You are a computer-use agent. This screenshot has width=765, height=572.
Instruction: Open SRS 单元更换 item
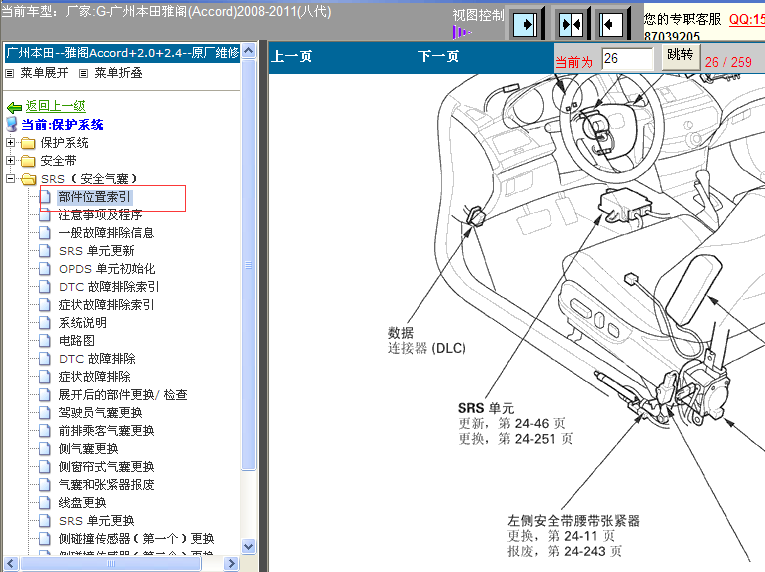coord(97,521)
